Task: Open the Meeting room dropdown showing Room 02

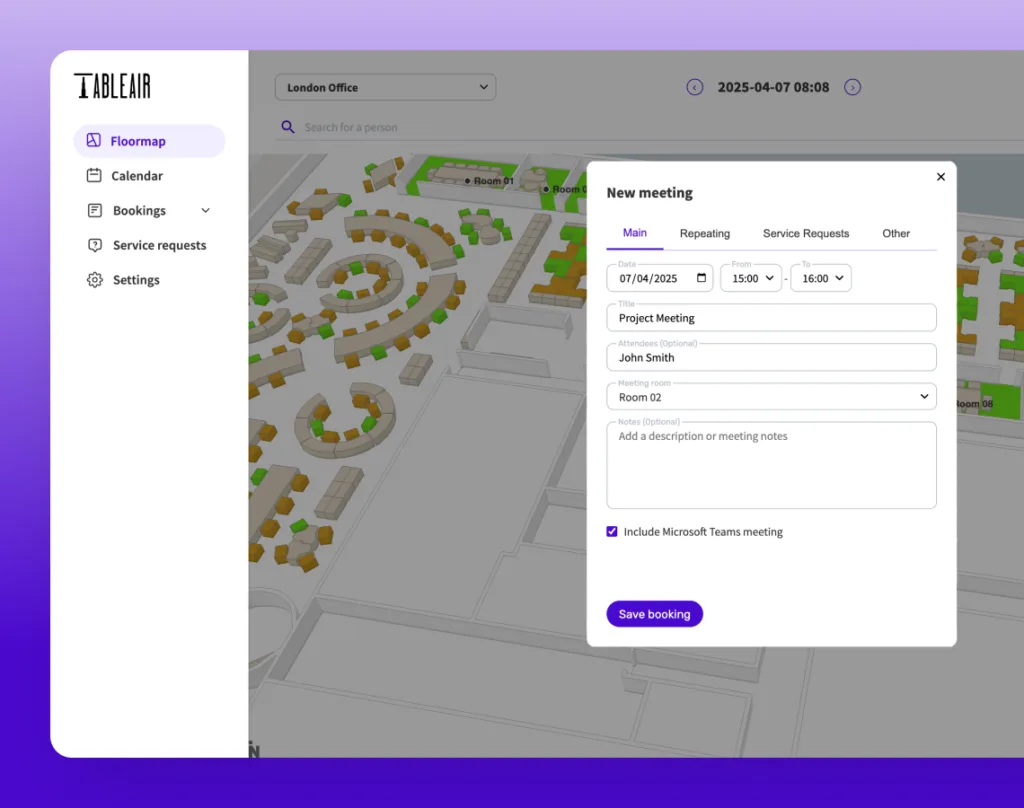Action: 770,396
